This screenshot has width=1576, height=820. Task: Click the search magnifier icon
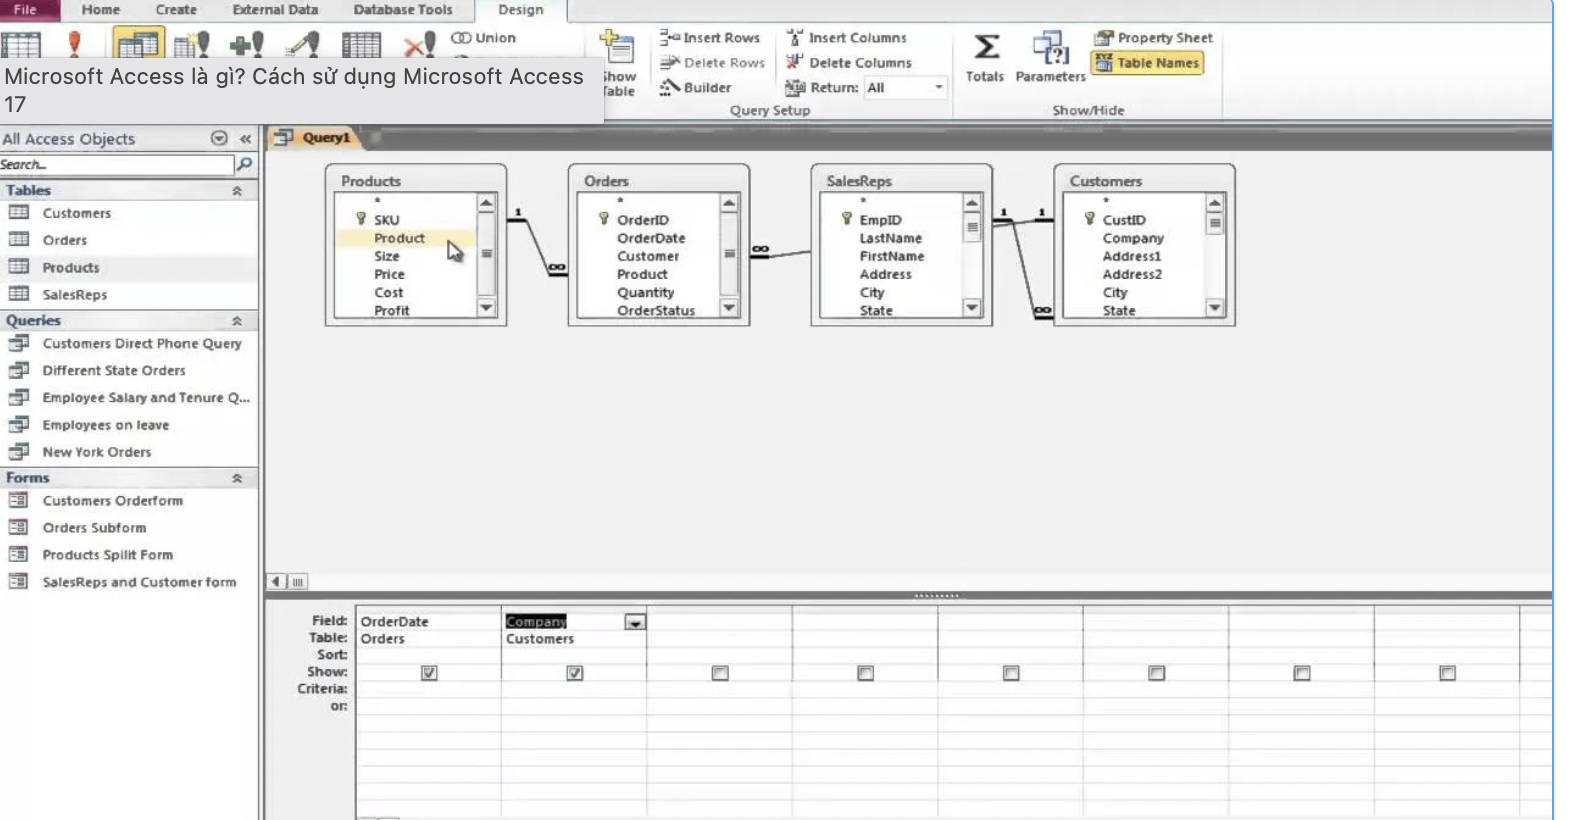[244, 164]
